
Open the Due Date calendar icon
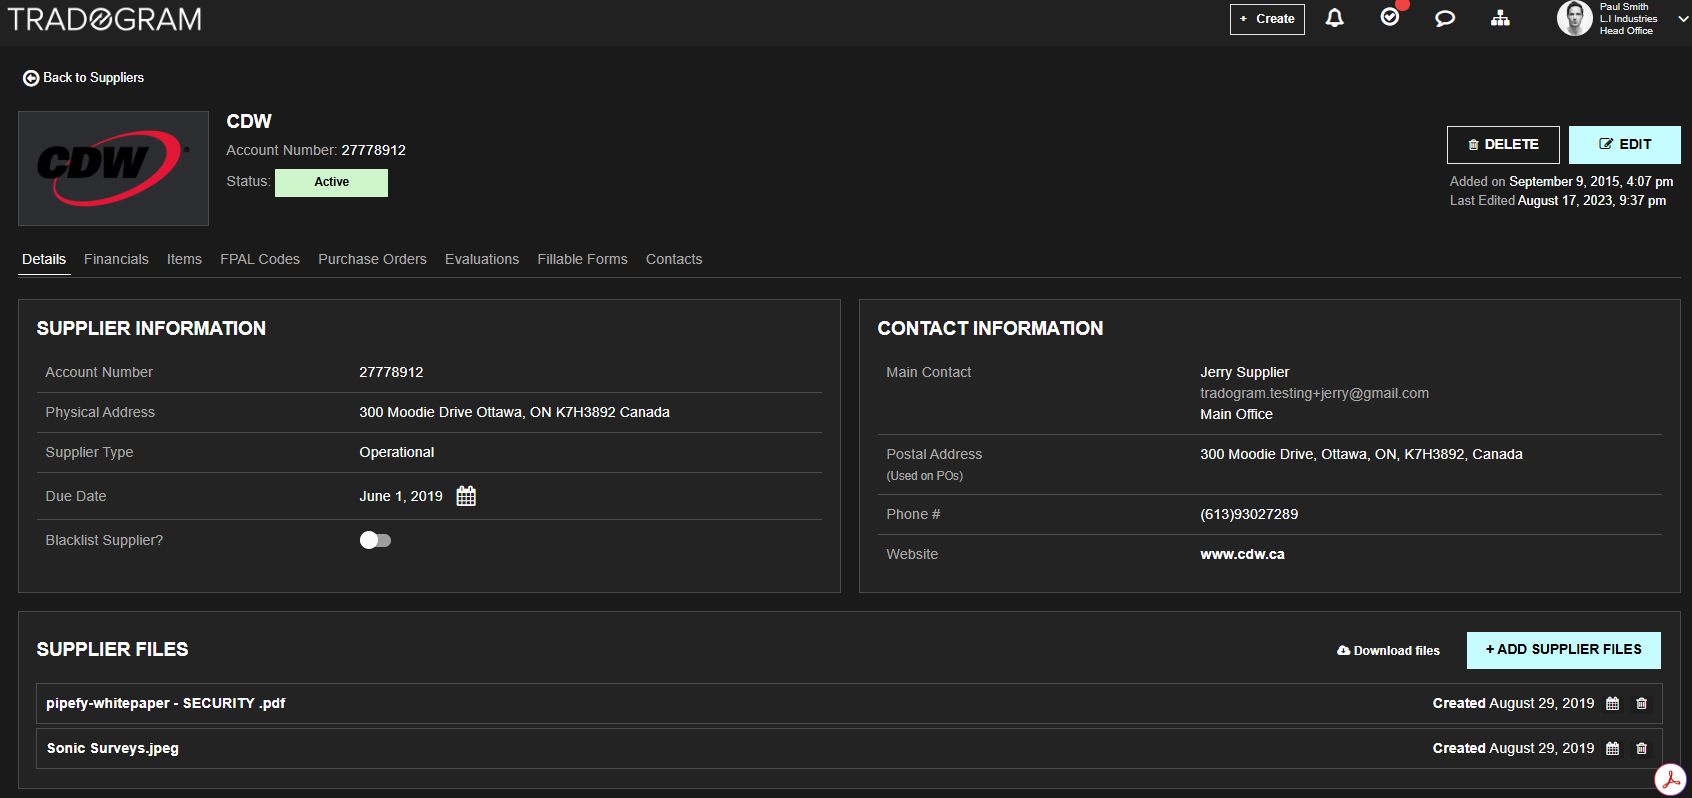click(466, 496)
